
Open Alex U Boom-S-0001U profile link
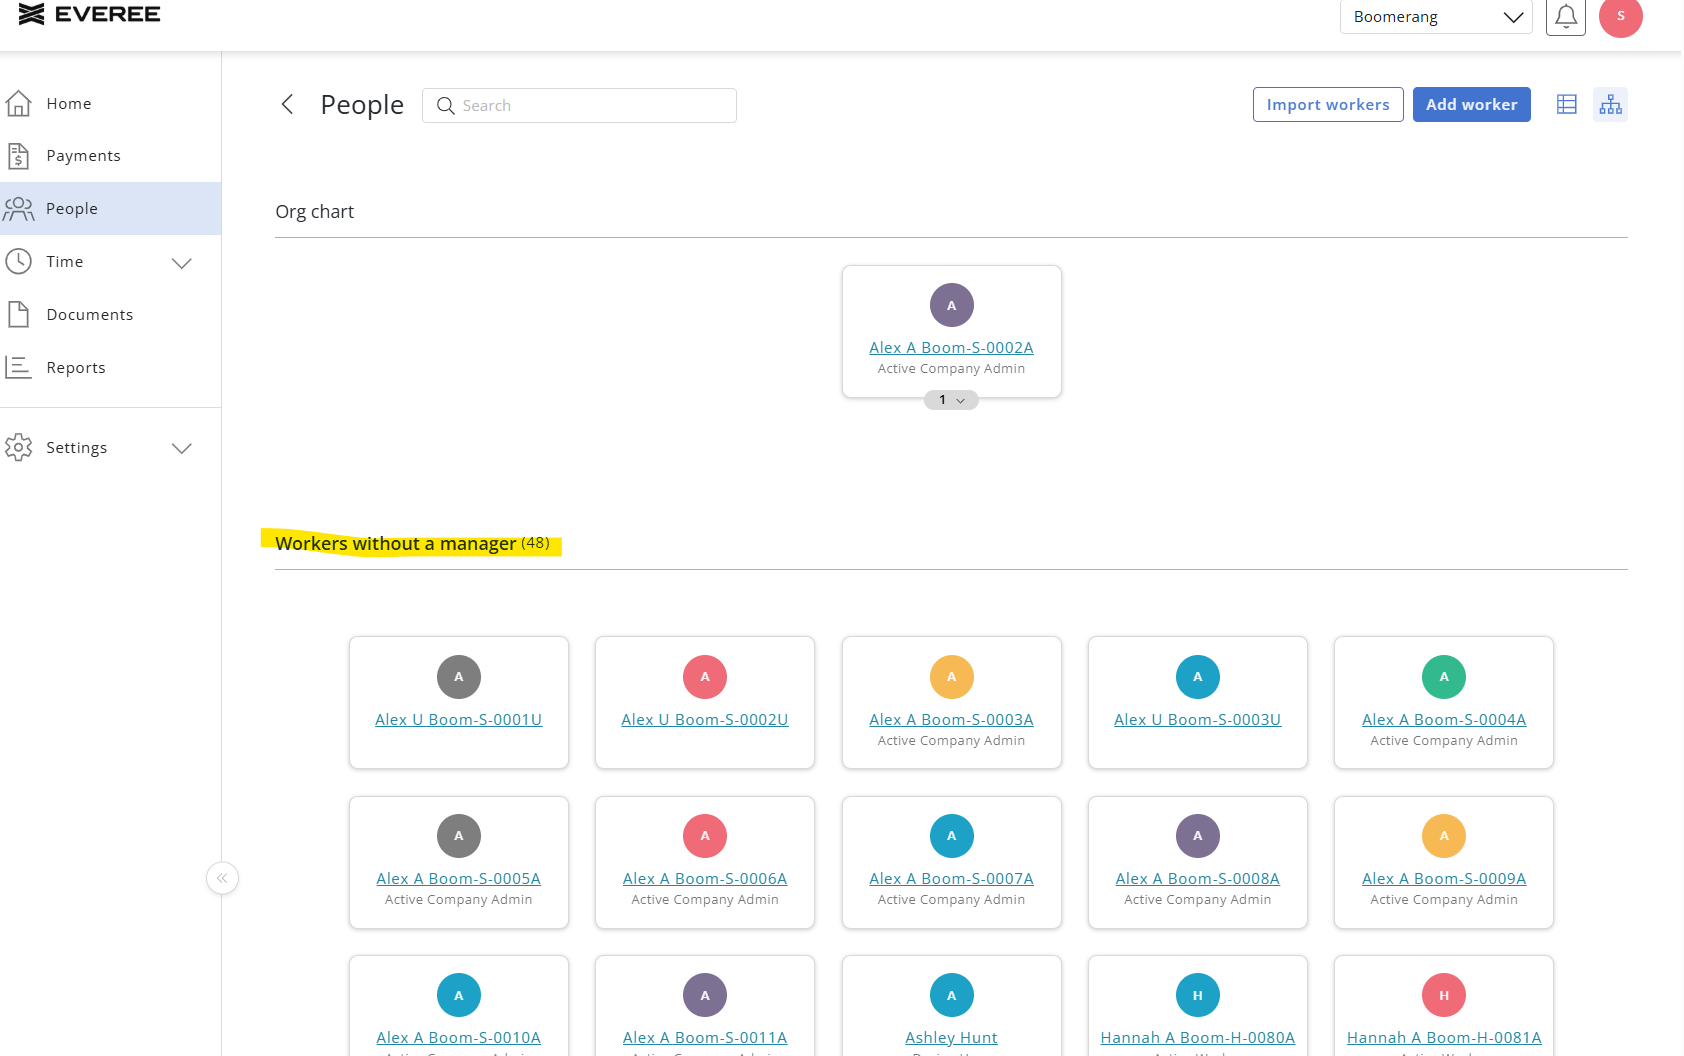(x=458, y=720)
